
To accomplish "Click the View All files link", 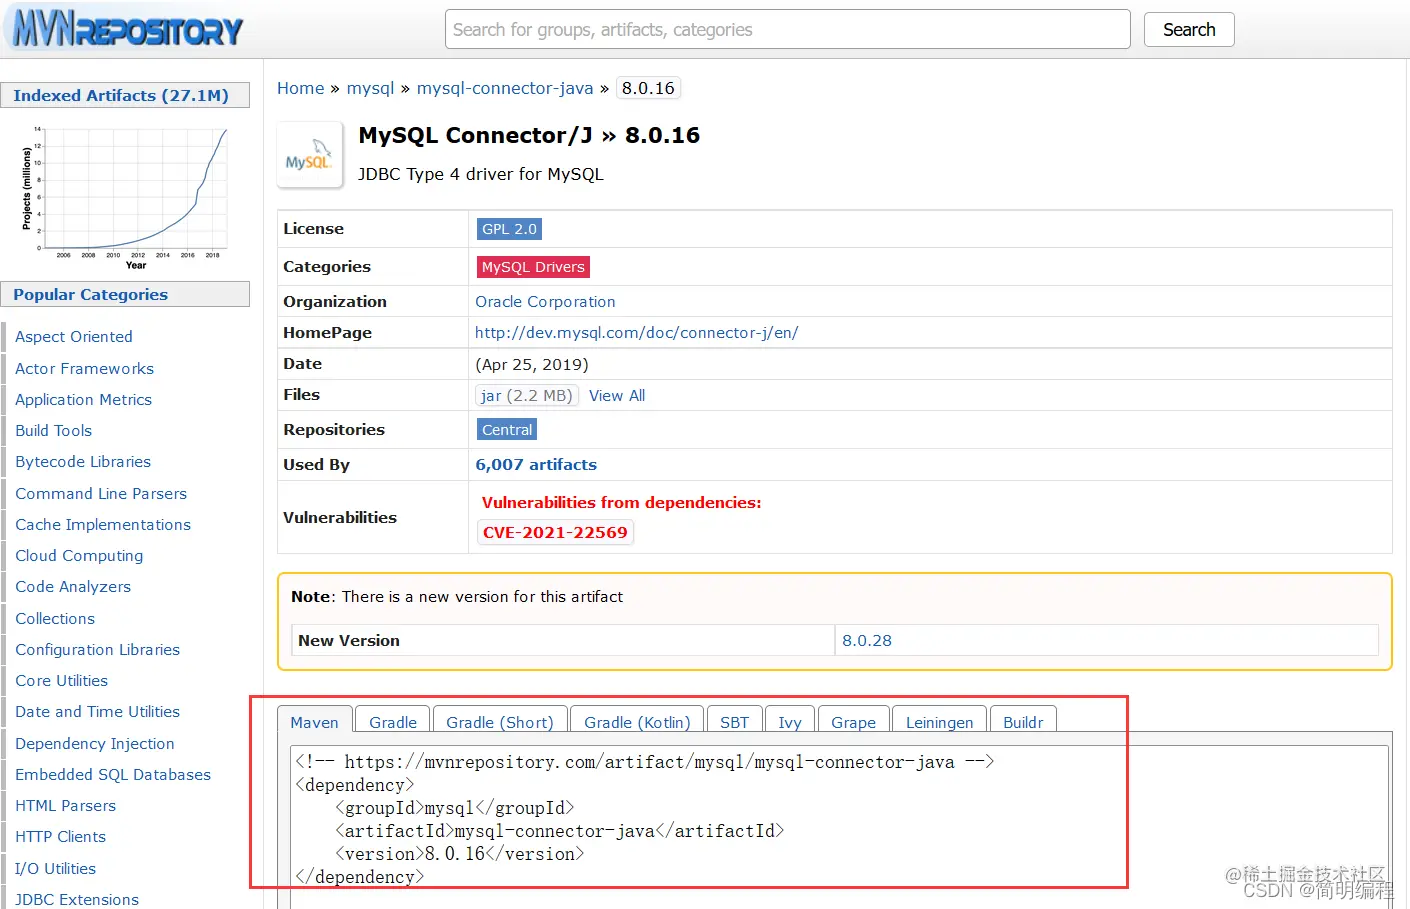I will 617,396.
